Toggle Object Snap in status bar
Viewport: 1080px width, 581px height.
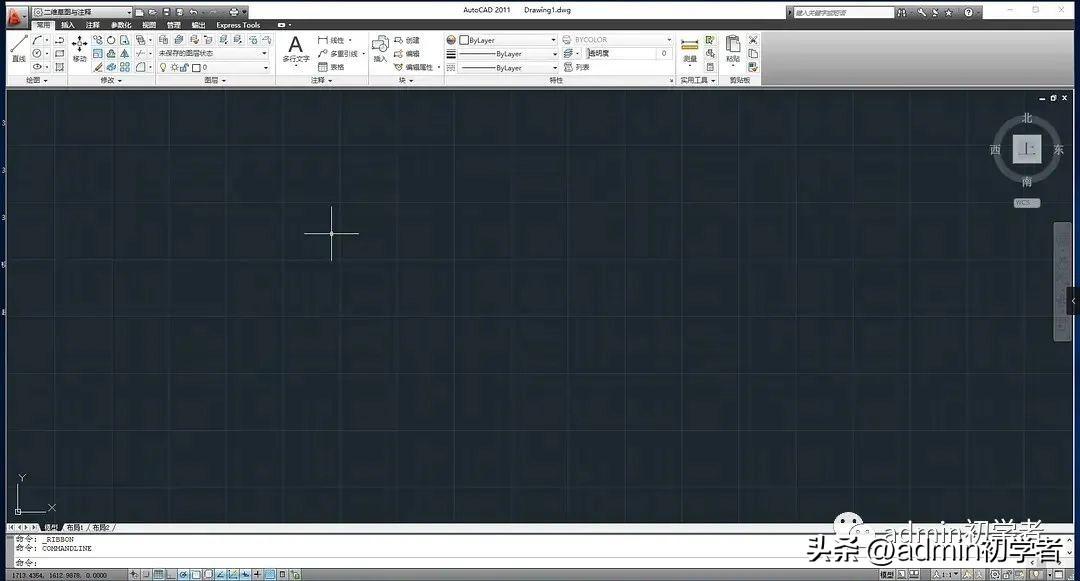coord(196,574)
